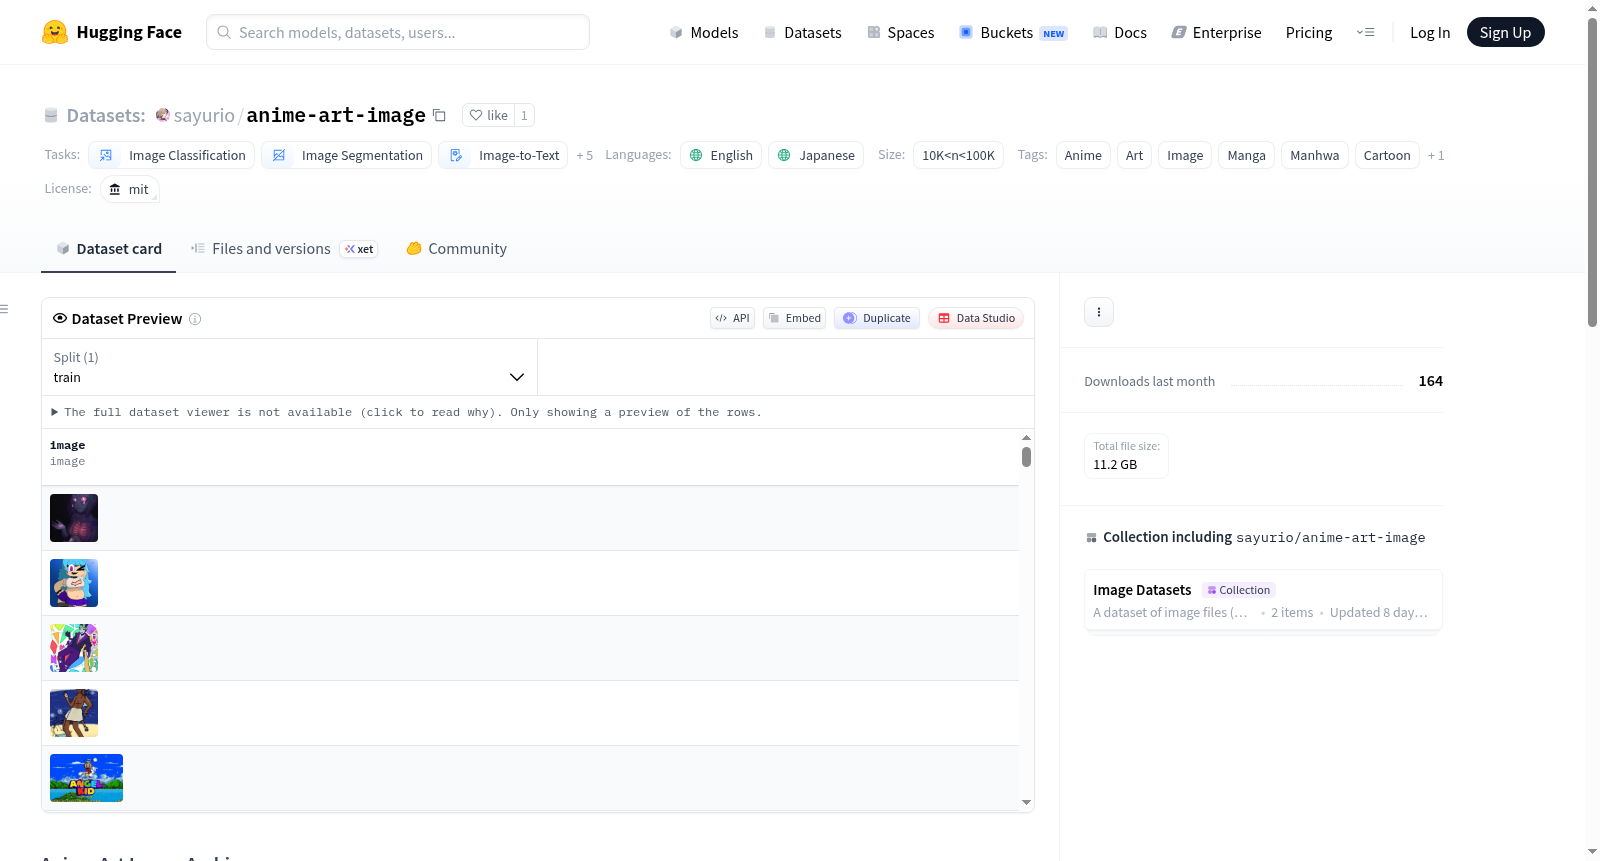Click the Sign Up button
Screen dimensions: 1600x861
[x=1505, y=32]
